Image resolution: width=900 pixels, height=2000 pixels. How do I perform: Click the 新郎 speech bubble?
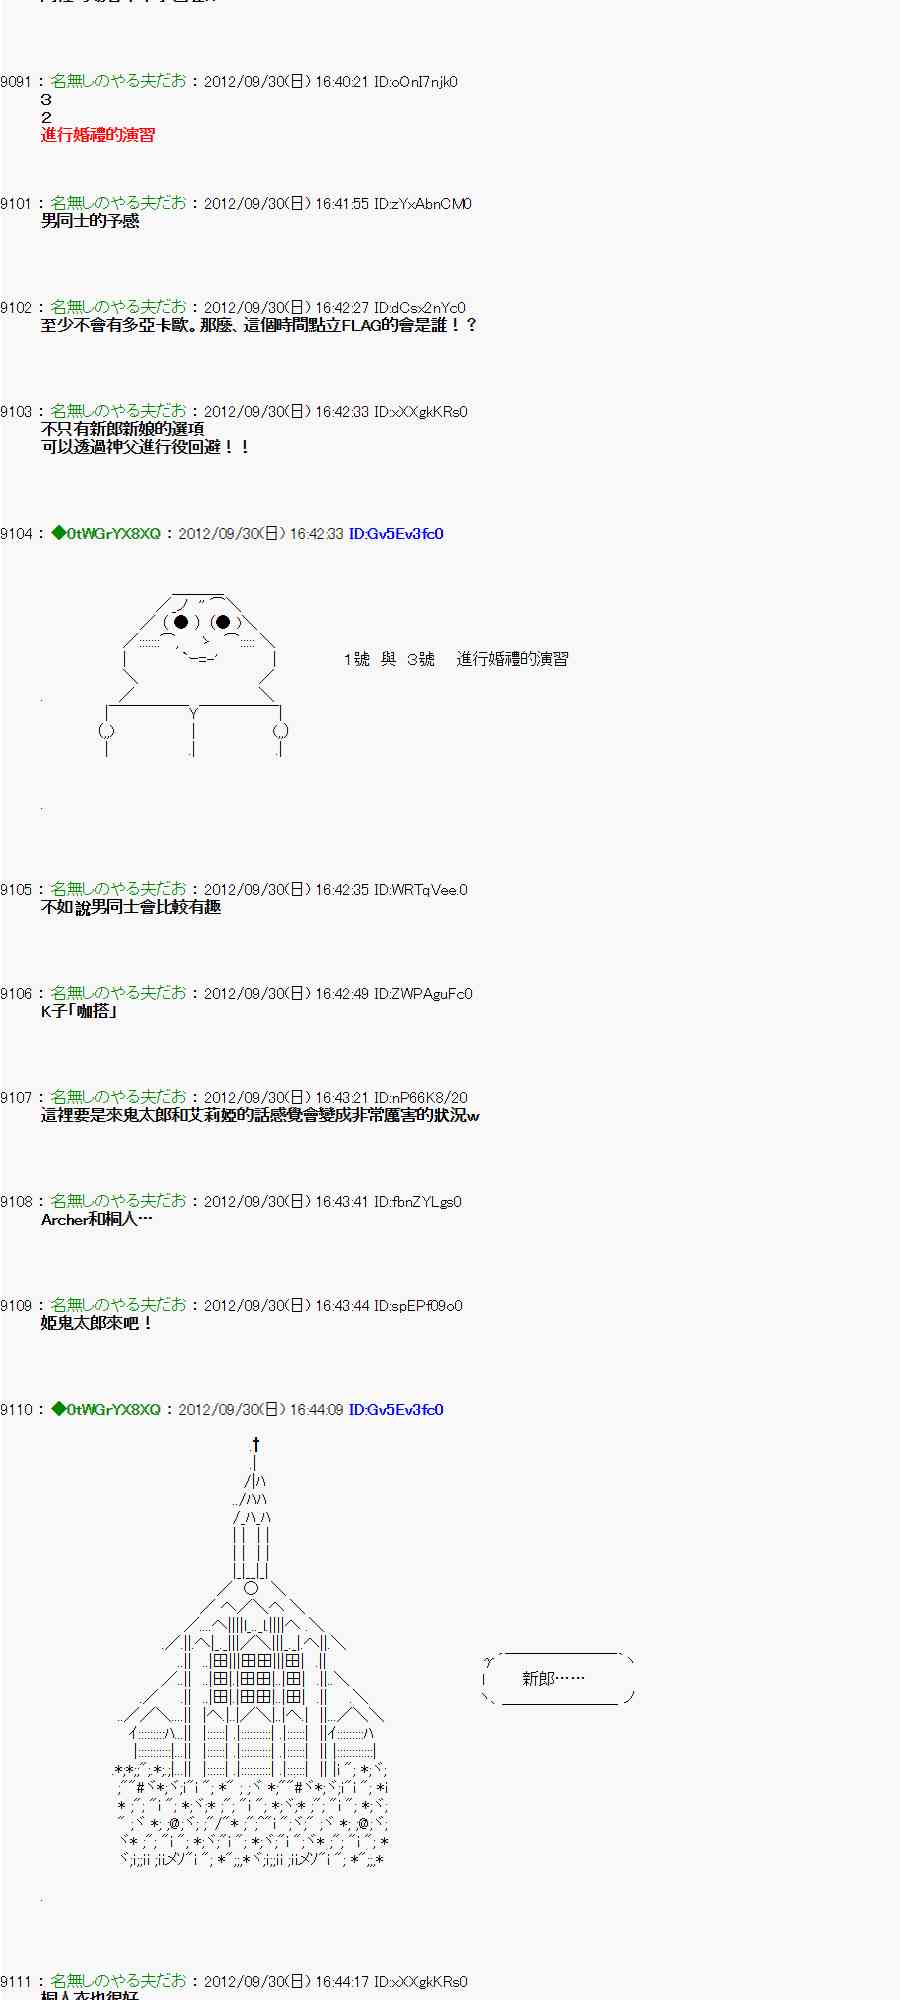point(556,1679)
